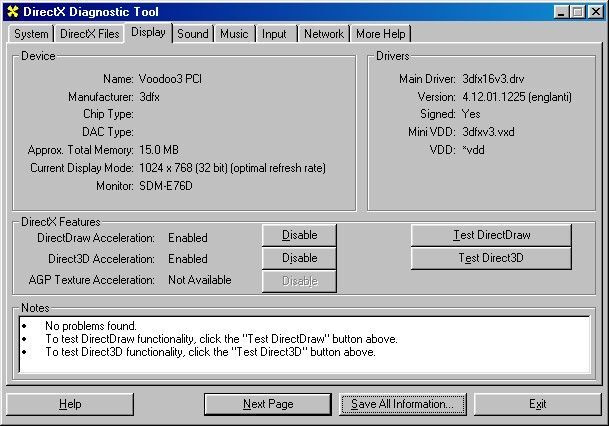Viewport: 609px width, 426px height.
Task: Open the More Help tab
Action: pyautogui.click(x=381, y=34)
